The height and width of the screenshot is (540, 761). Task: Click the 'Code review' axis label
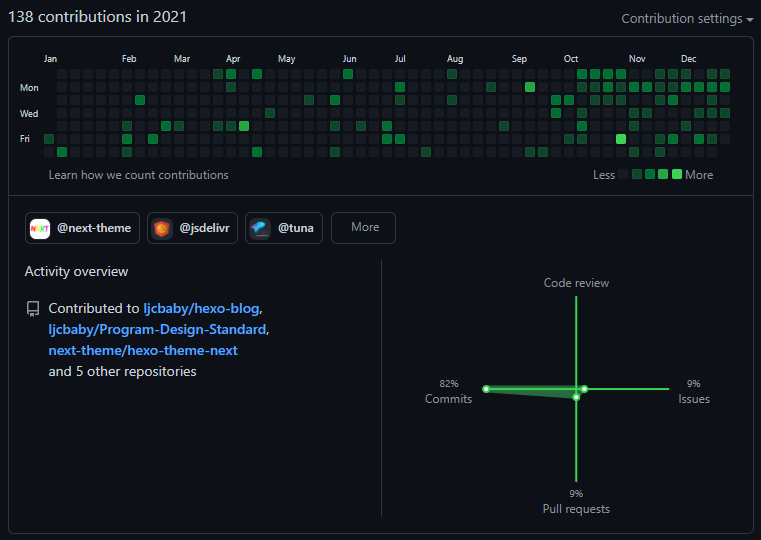576,283
